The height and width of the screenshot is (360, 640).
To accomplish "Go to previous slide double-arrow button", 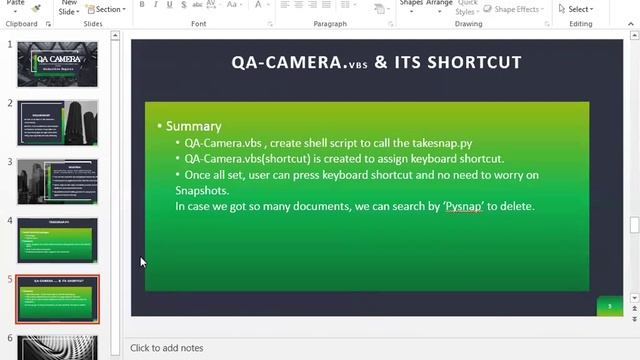I will (634, 309).
